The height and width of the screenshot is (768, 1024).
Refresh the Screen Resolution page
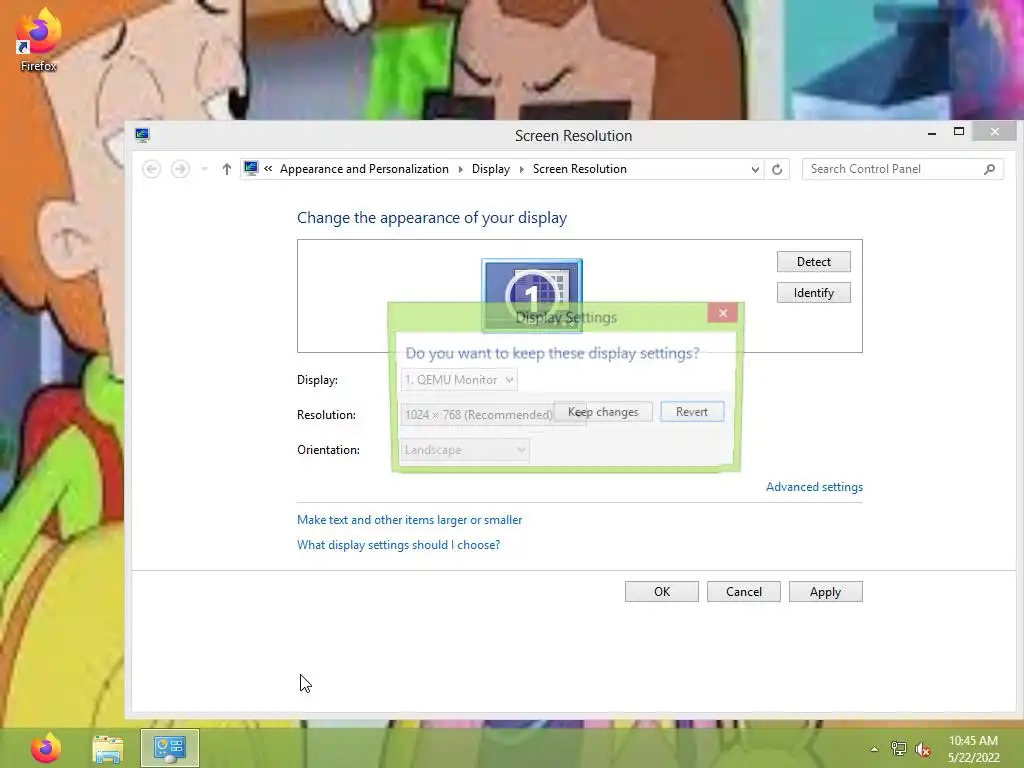point(777,169)
